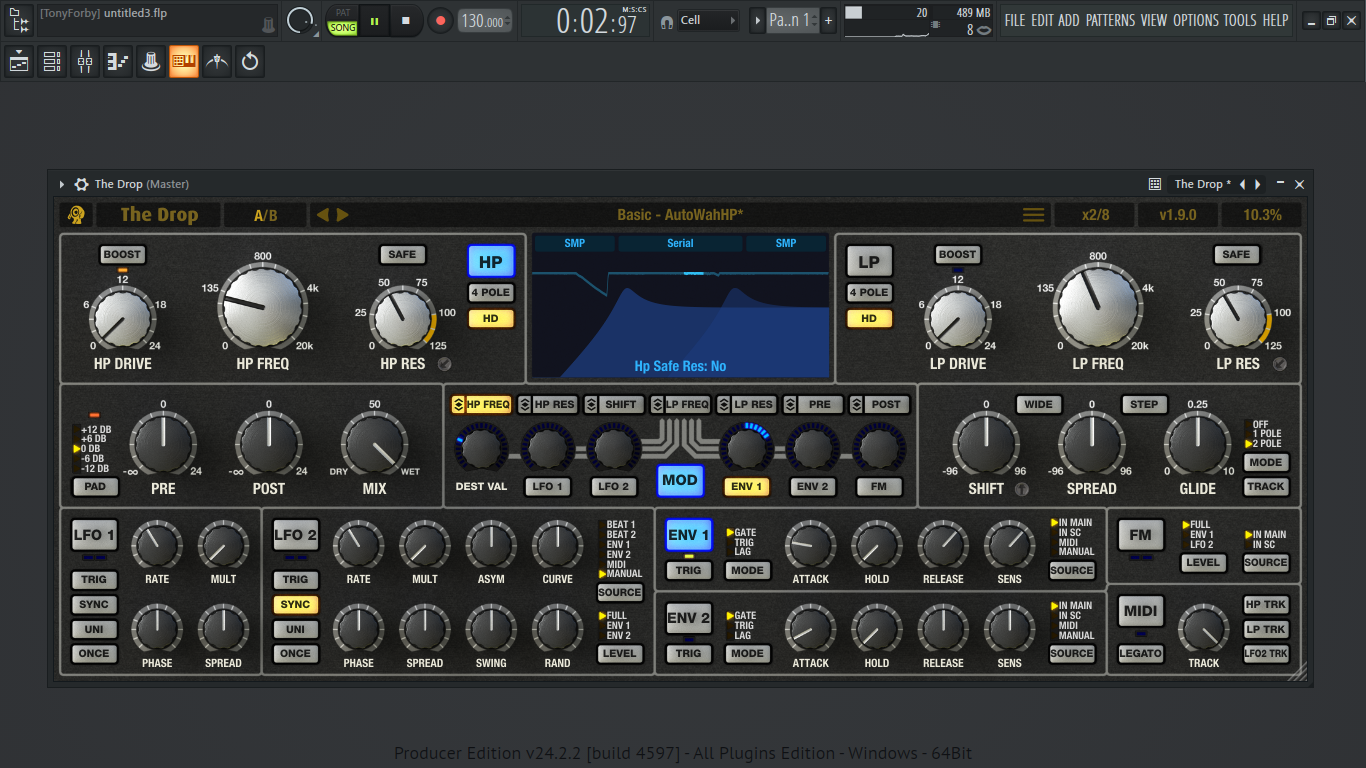
Task: Click the 130.000 tempo field
Action: [485, 21]
